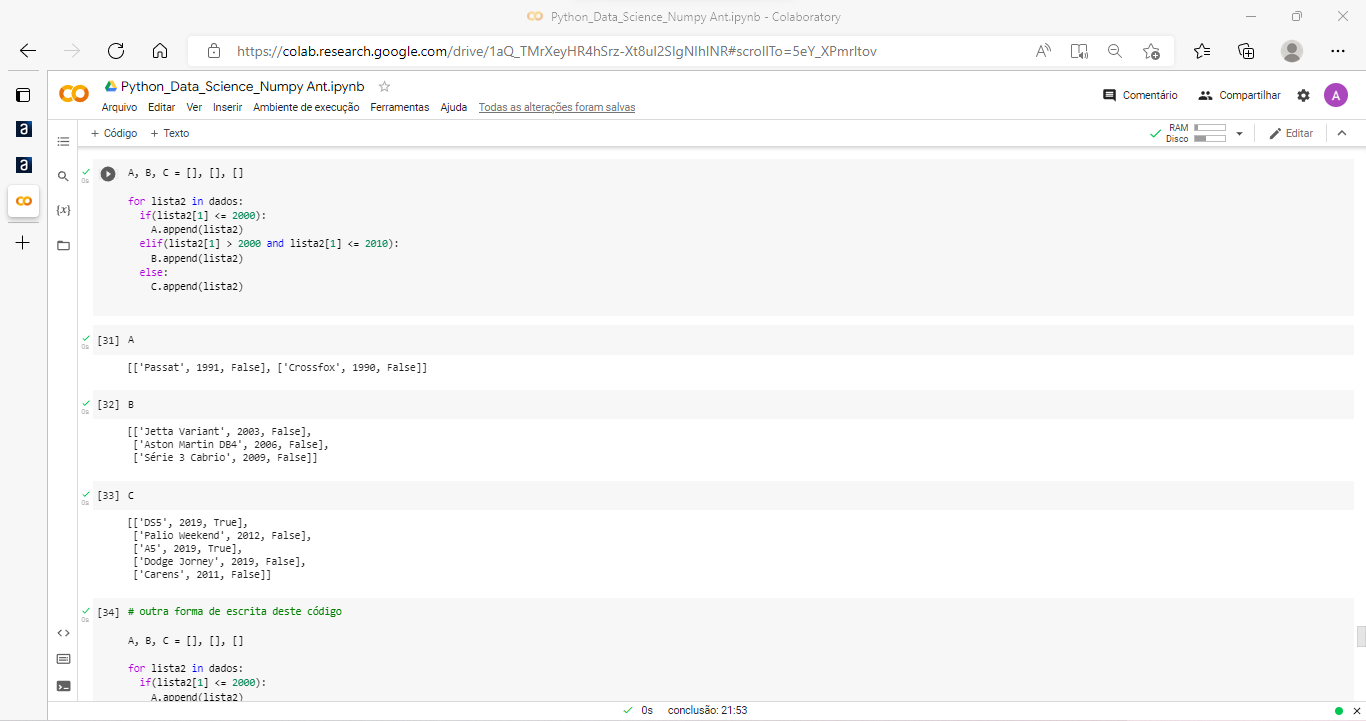The width and height of the screenshot is (1366, 721).
Task: Open the vertical tabs actions menu
Action: pyautogui.click(x=23, y=95)
